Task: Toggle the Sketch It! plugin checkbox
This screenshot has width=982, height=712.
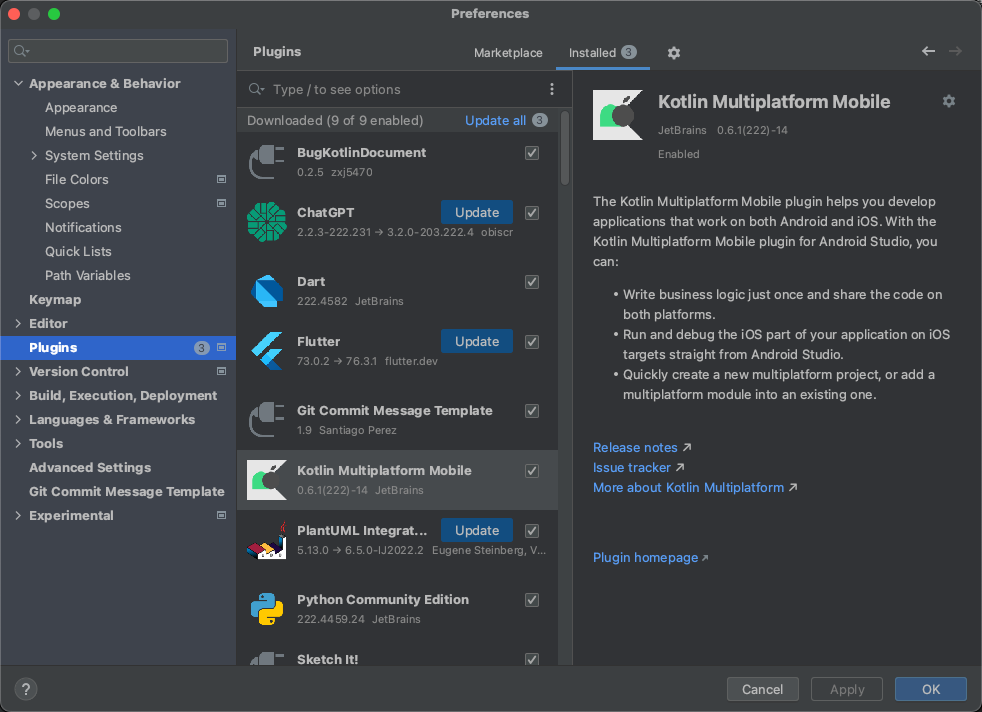Action: 532,659
